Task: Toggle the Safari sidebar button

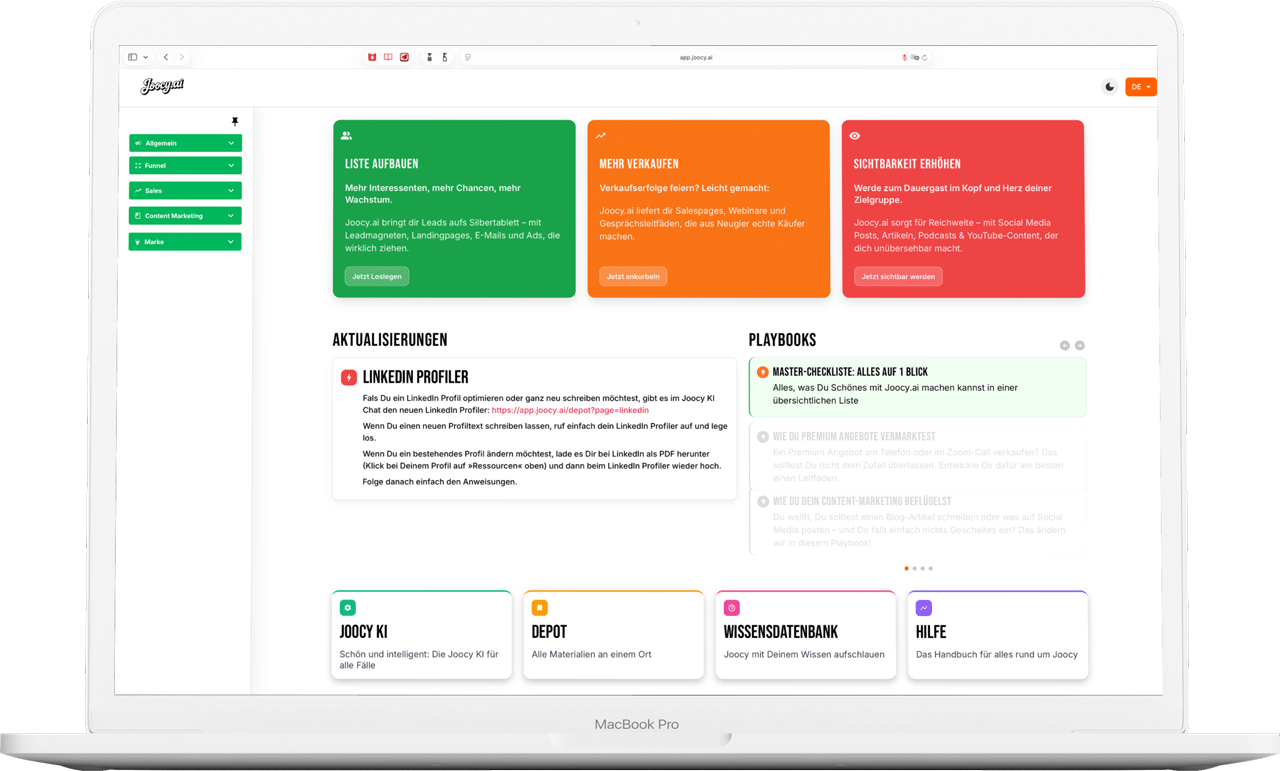Action: pyautogui.click(x=133, y=57)
